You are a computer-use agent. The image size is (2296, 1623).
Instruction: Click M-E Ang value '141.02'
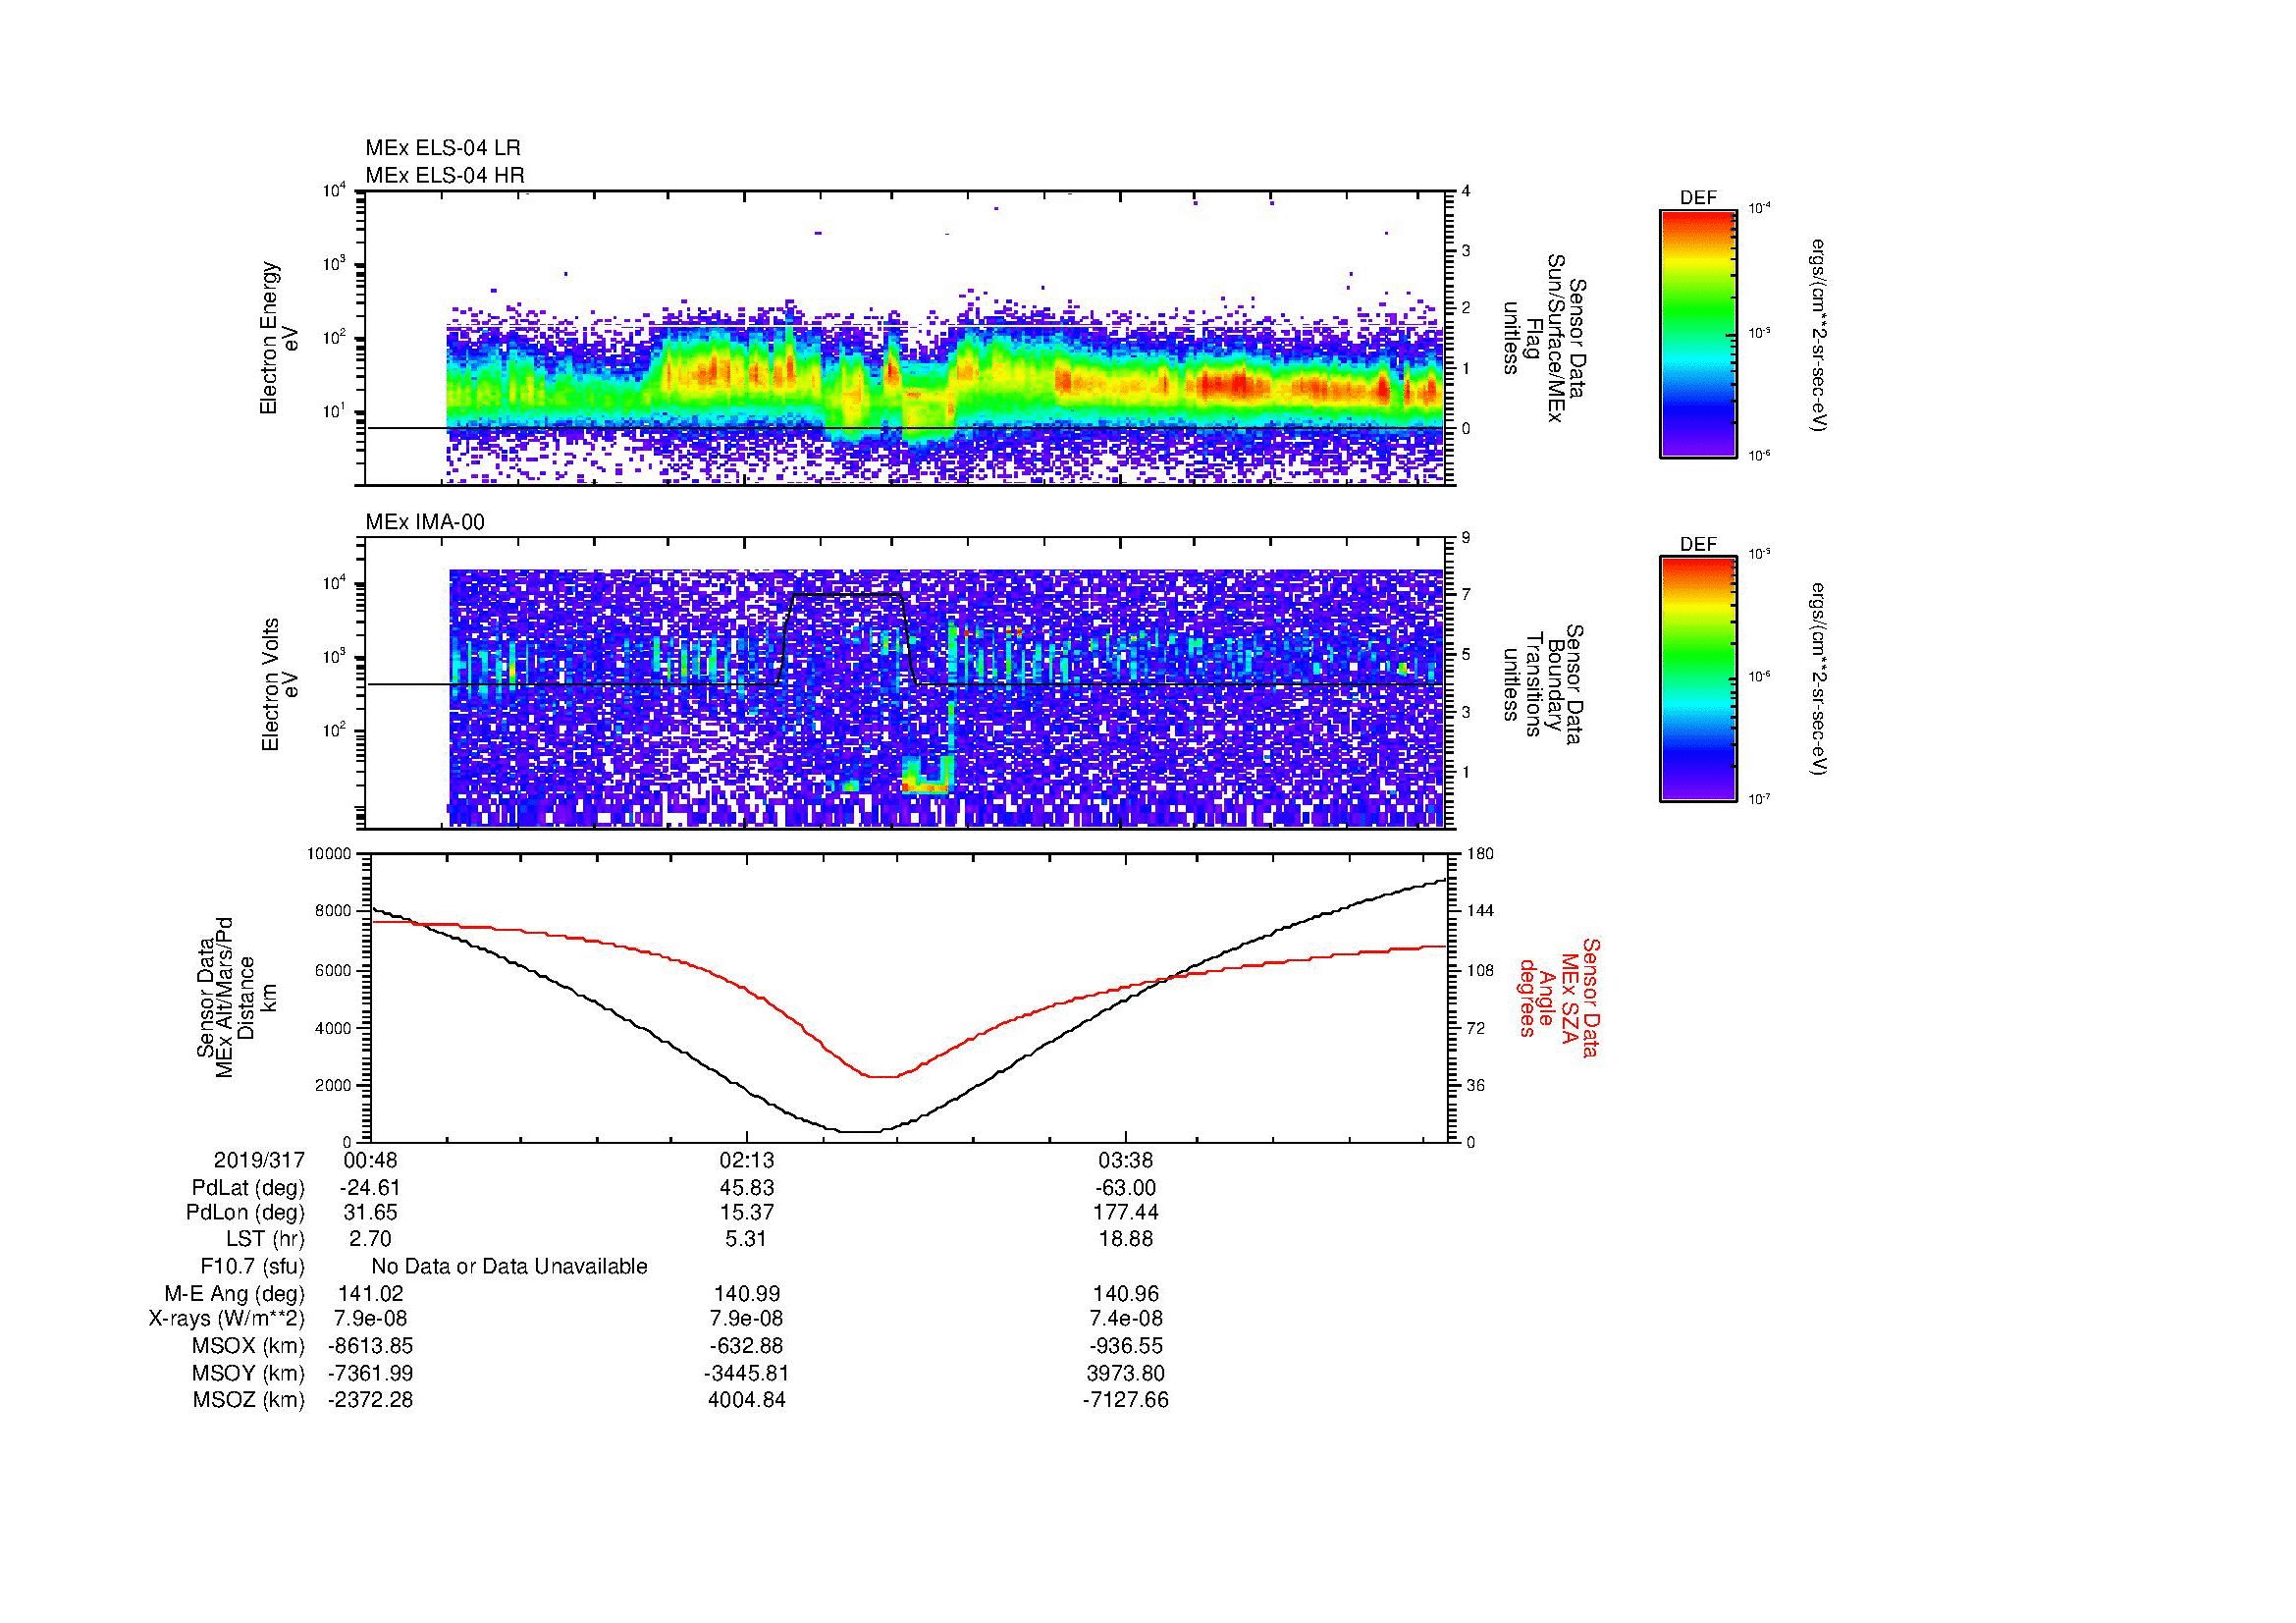pos(370,1293)
